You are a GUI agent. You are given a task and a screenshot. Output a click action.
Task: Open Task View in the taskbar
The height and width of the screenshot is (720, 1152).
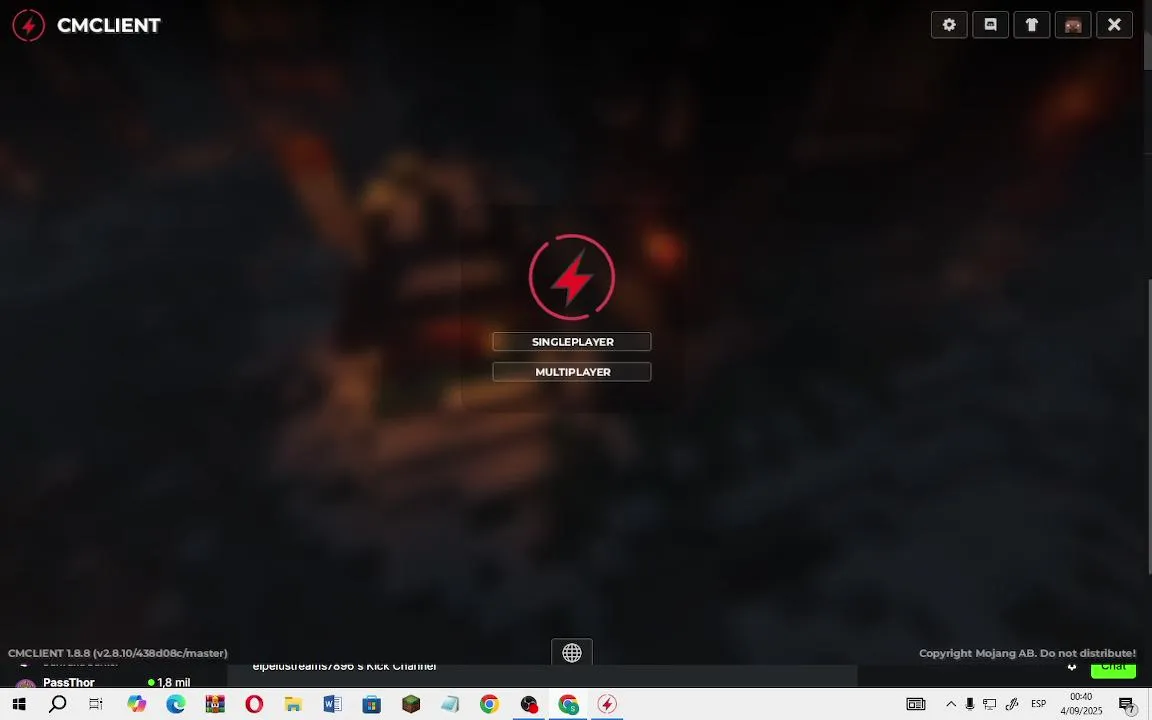(x=96, y=704)
